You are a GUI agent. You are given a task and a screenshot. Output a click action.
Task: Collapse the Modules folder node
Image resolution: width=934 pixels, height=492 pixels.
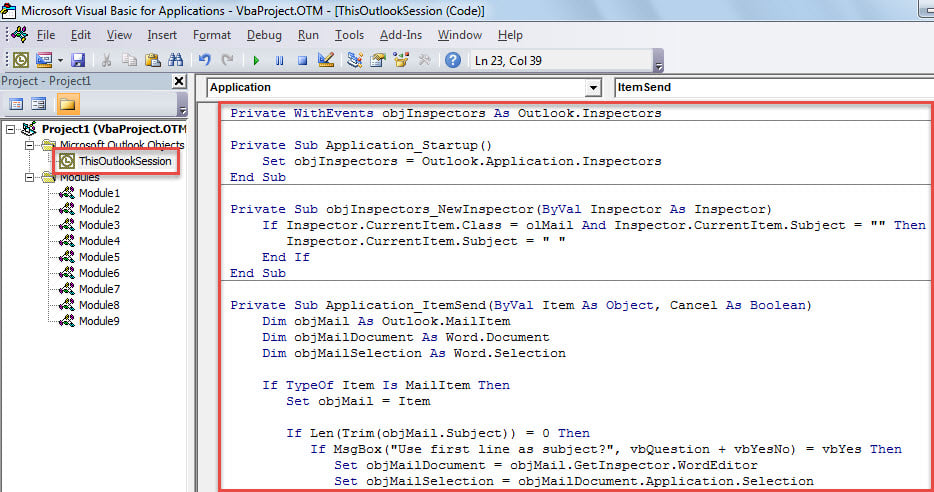pos(29,177)
